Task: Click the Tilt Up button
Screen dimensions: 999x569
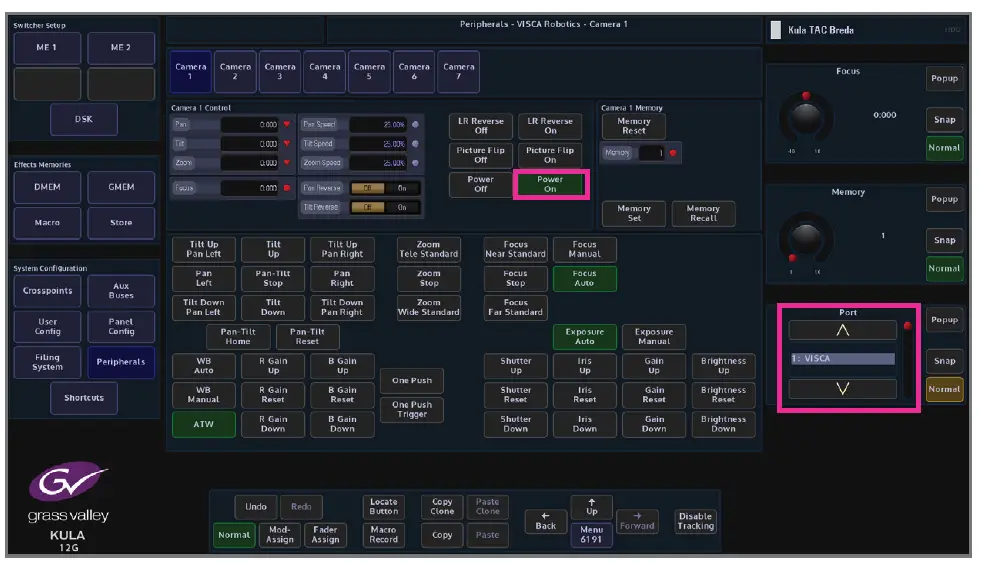Action: [273, 249]
